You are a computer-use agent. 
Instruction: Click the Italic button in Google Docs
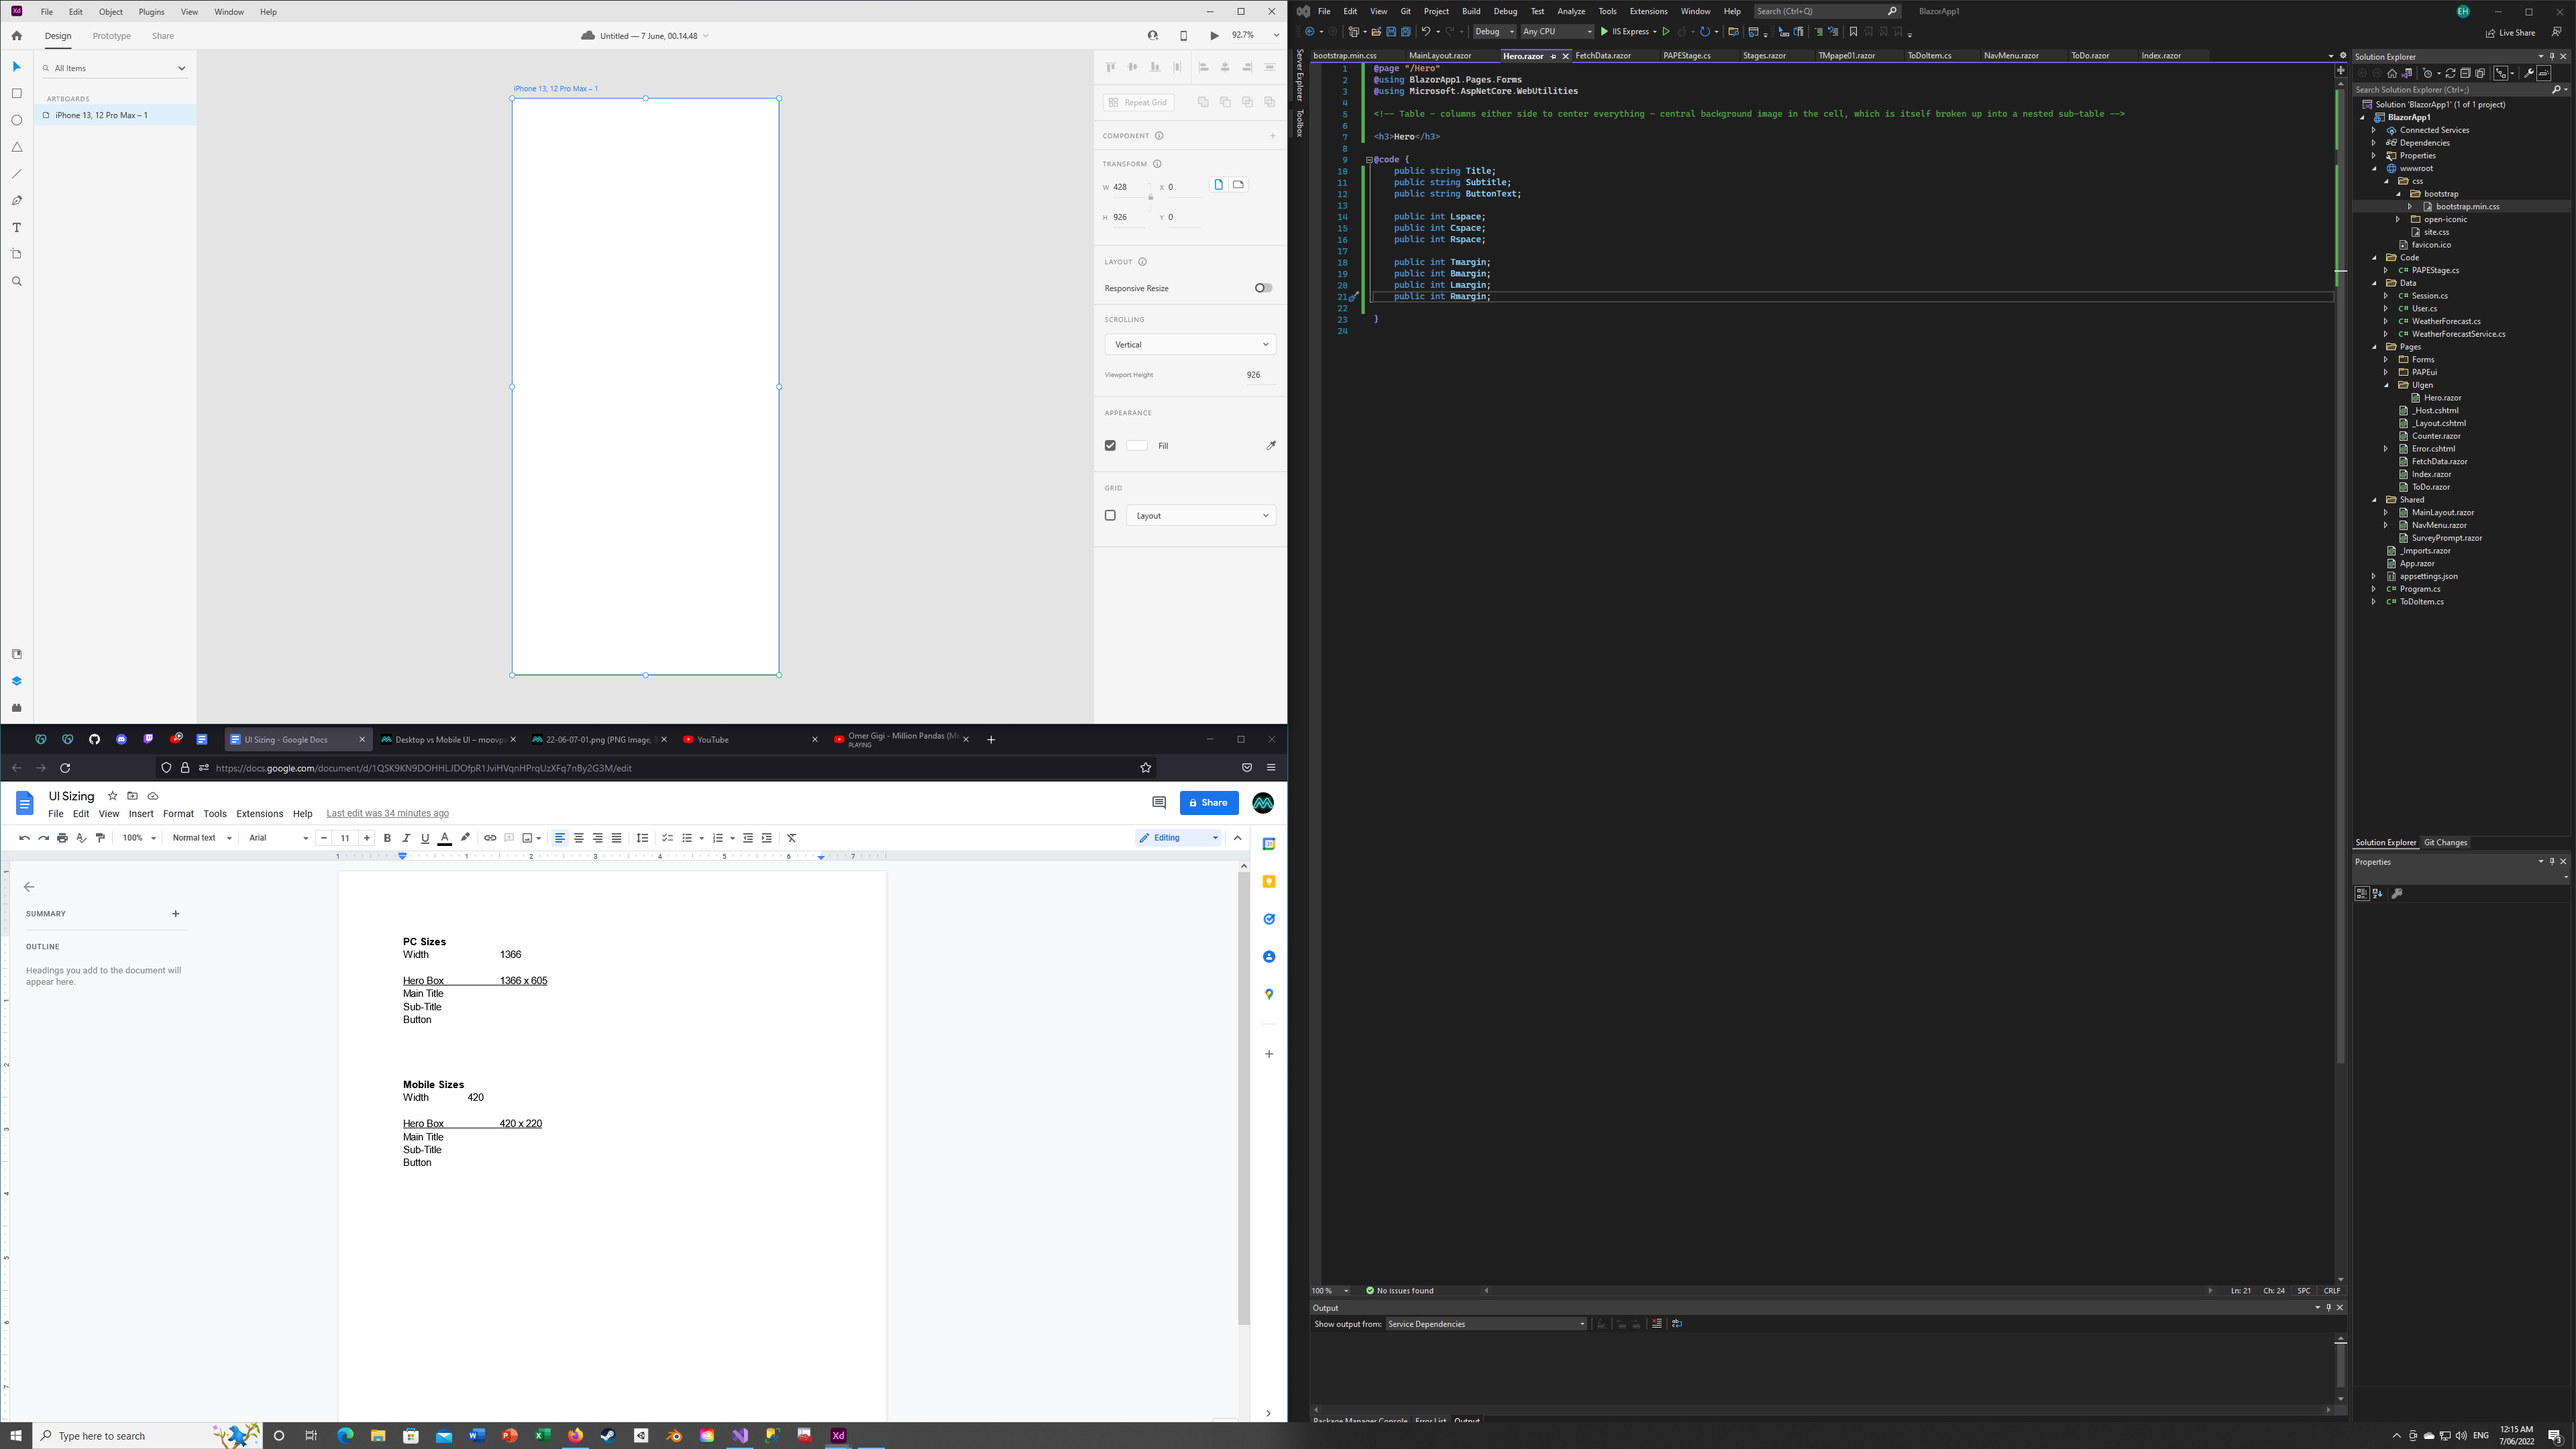(406, 838)
